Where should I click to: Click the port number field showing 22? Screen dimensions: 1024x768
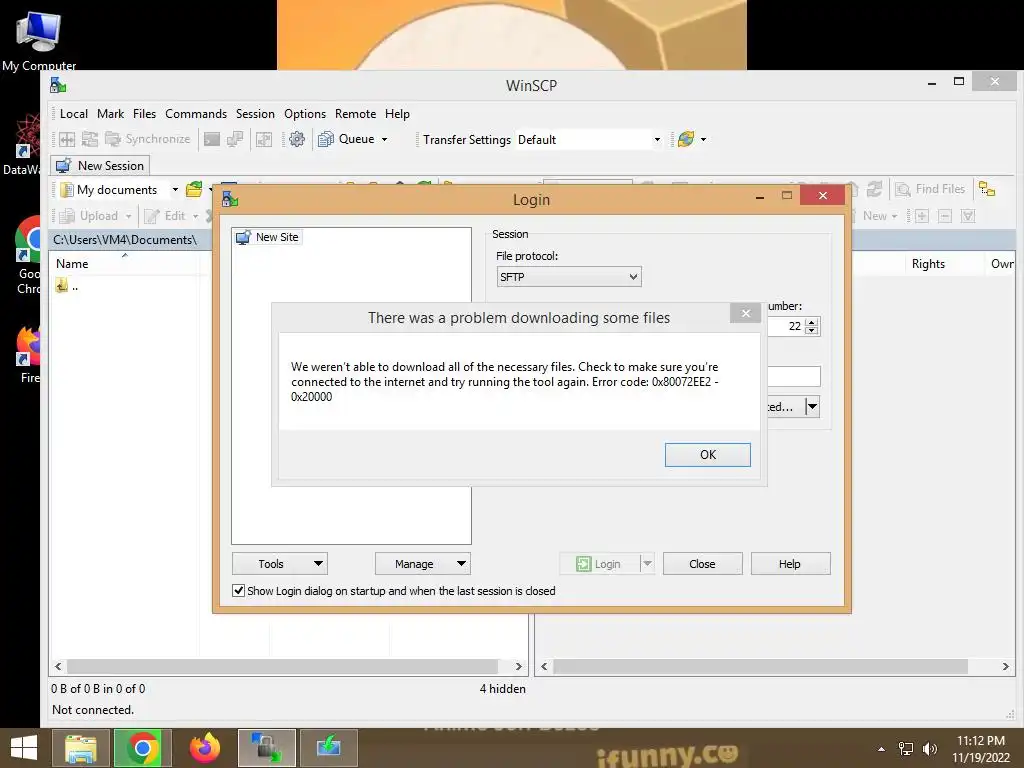pos(786,326)
